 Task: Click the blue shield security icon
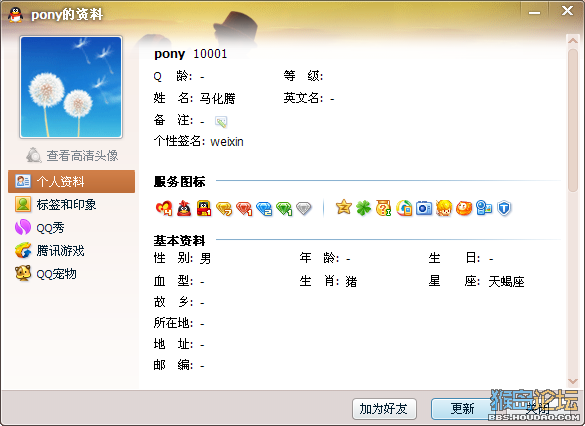click(x=504, y=208)
